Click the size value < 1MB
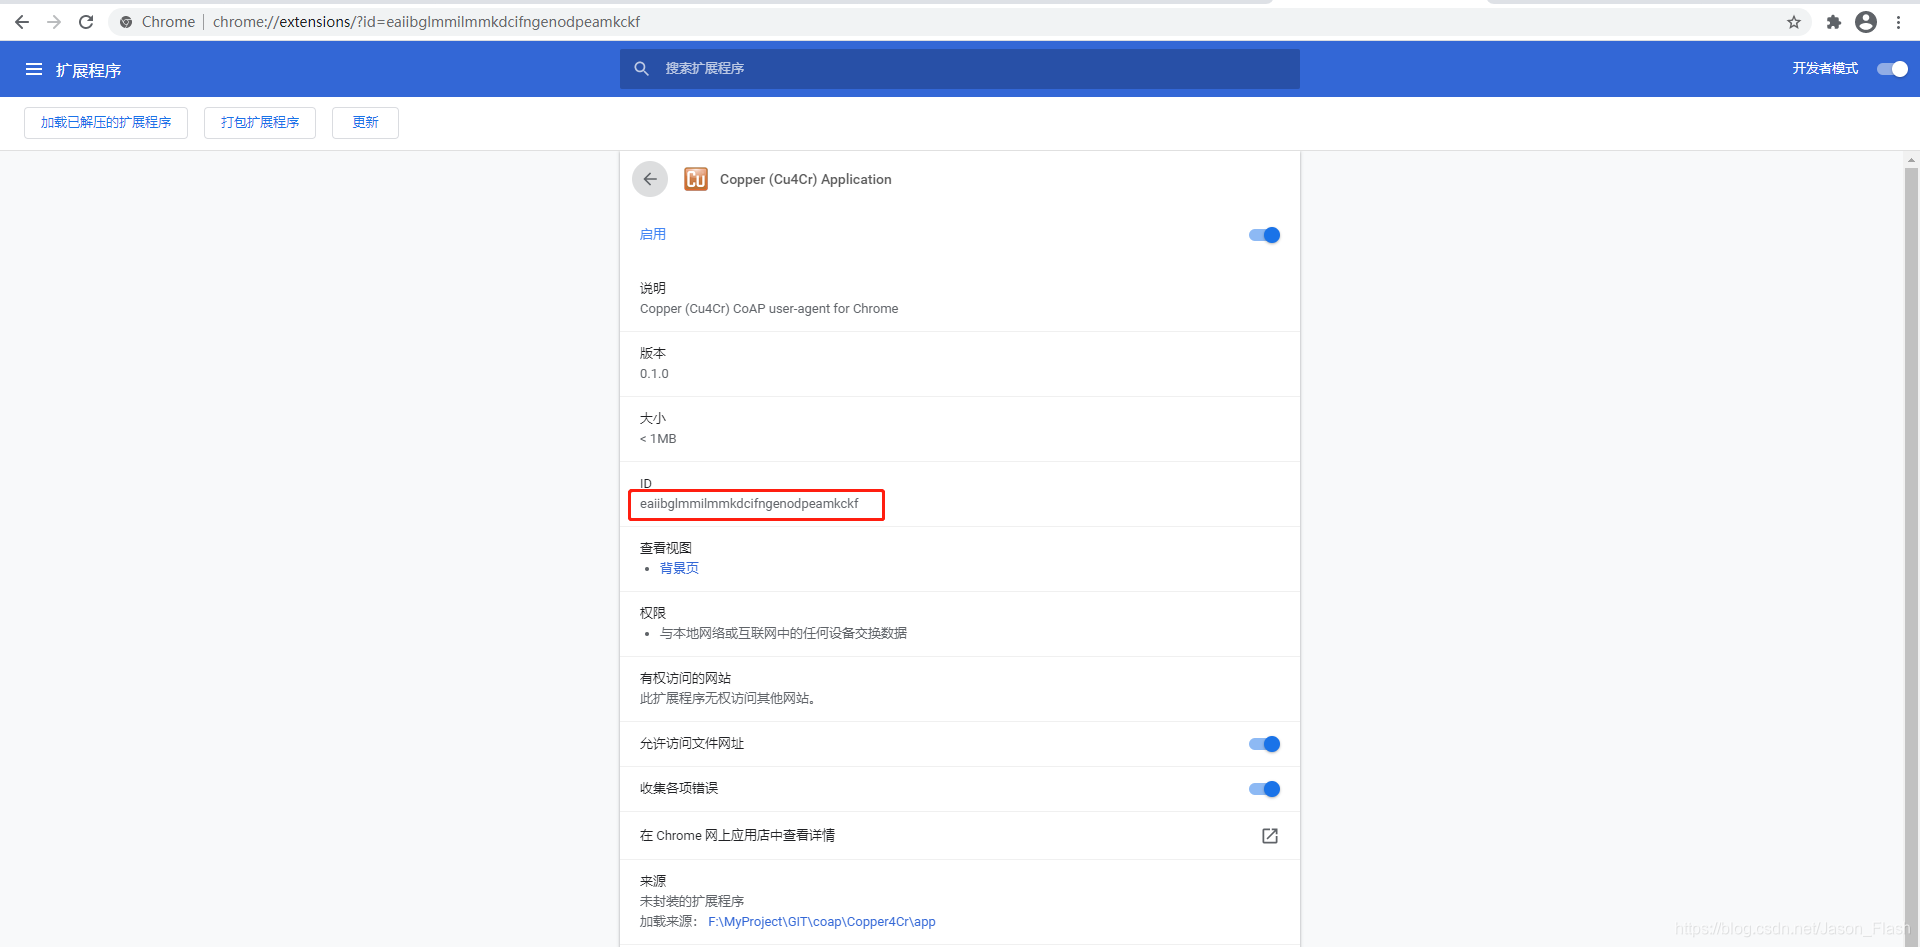Viewport: 1920px width, 947px height. pos(658,439)
